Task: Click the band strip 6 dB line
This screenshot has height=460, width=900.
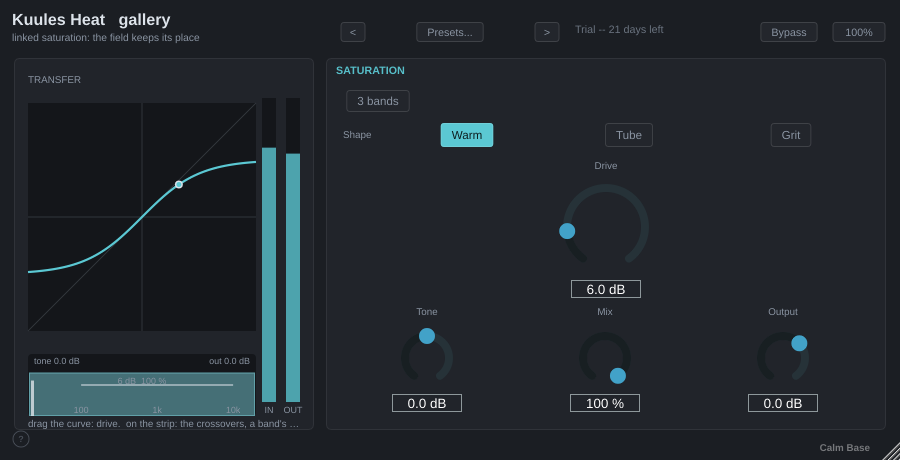Action: click(157, 385)
